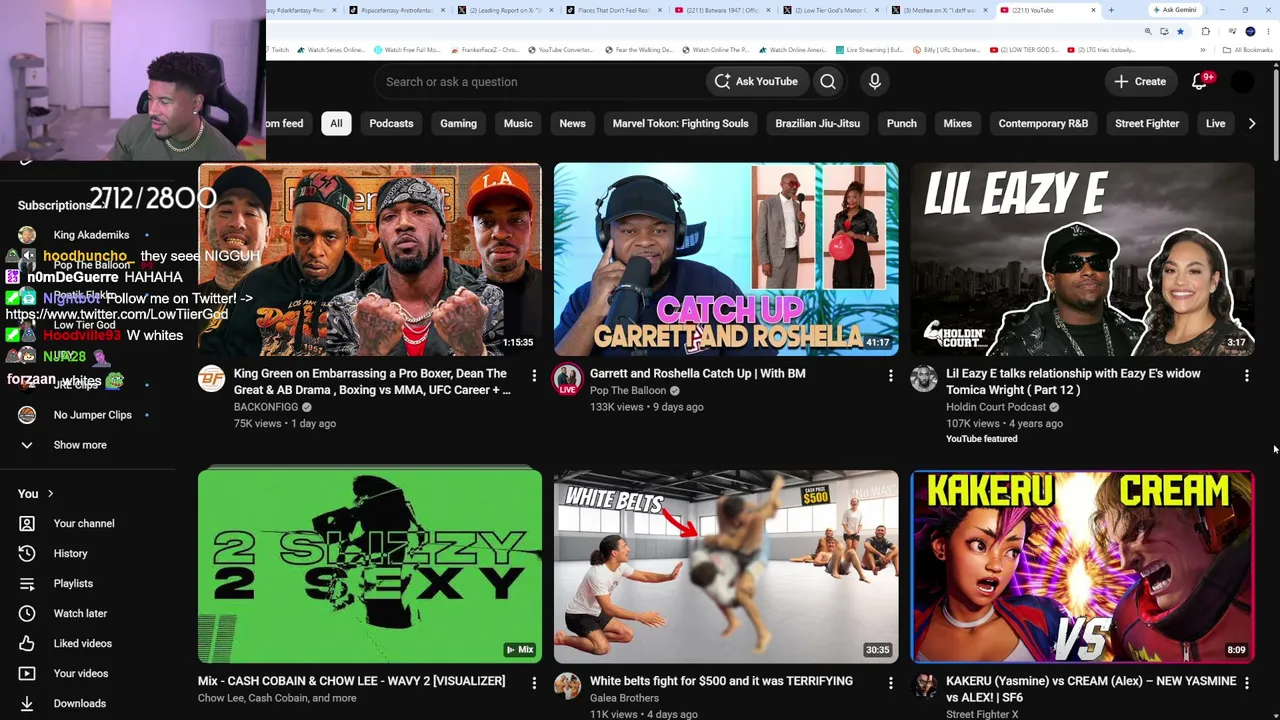Screen dimensions: 1280x720
Task: Open the Lil Eazy E video thumbnail
Action: [x=1082, y=259]
